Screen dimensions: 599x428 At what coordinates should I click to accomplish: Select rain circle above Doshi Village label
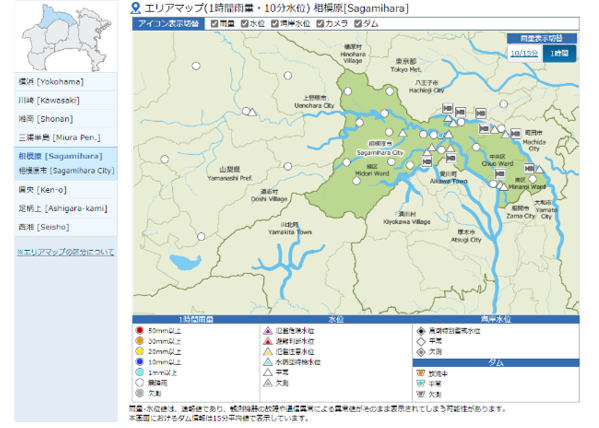point(288,166)
